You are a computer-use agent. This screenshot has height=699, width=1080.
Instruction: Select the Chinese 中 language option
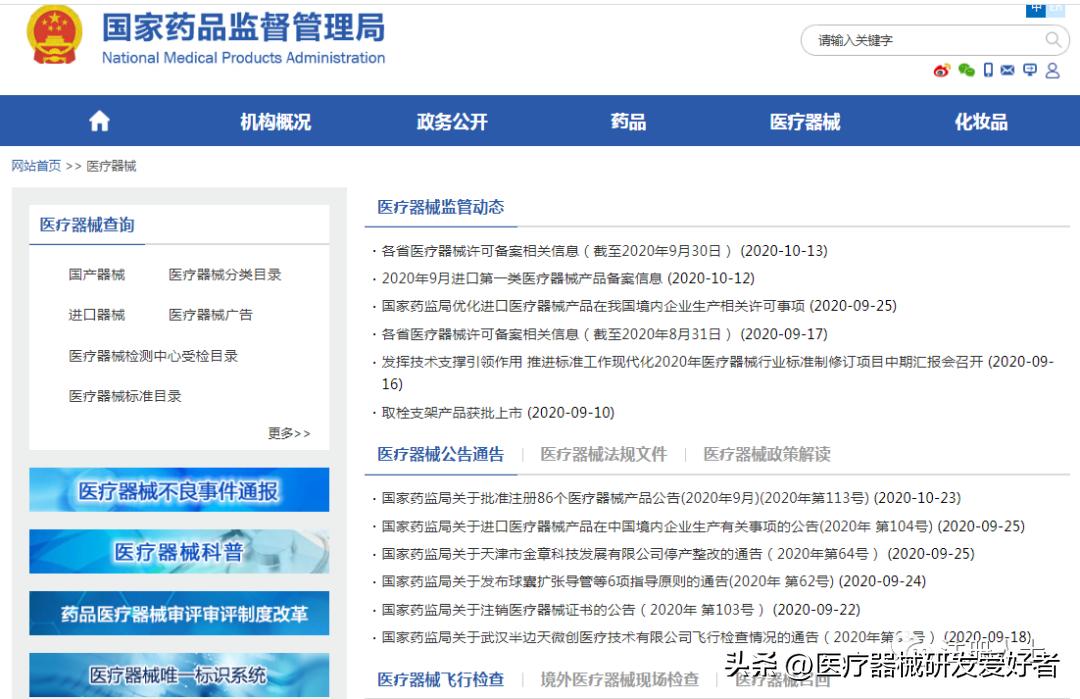tap(1036, 10)
